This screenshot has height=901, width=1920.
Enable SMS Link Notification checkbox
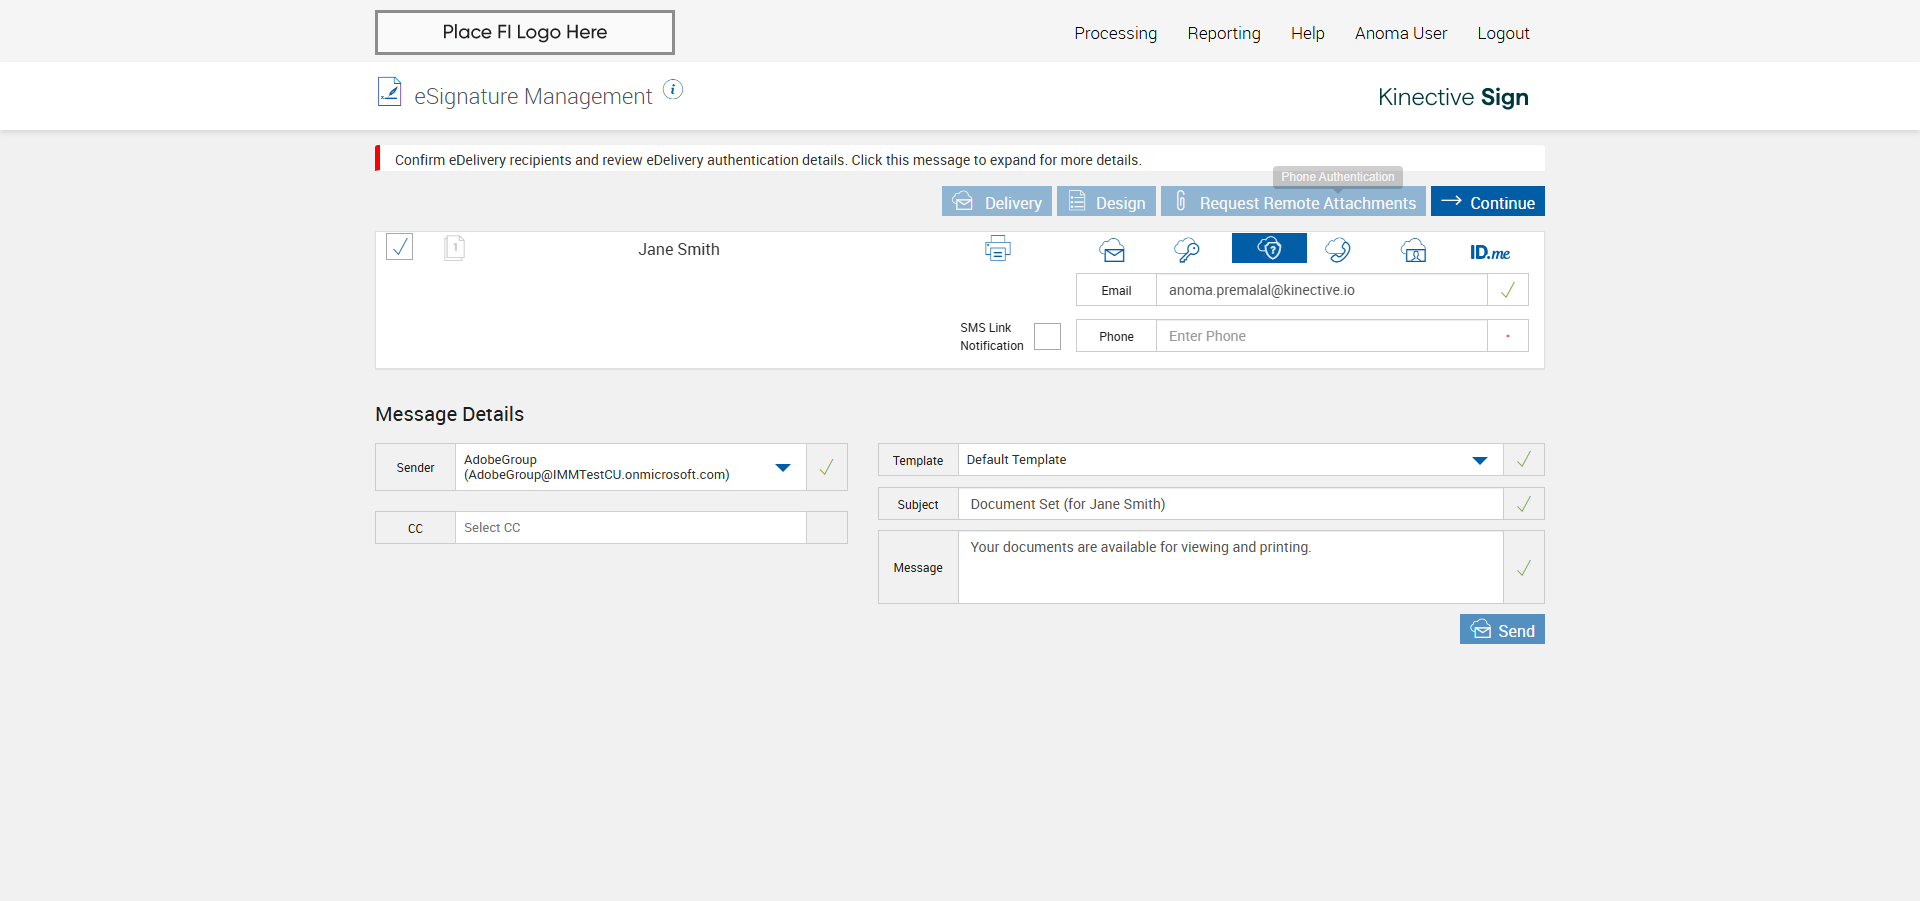point(1047,337)
